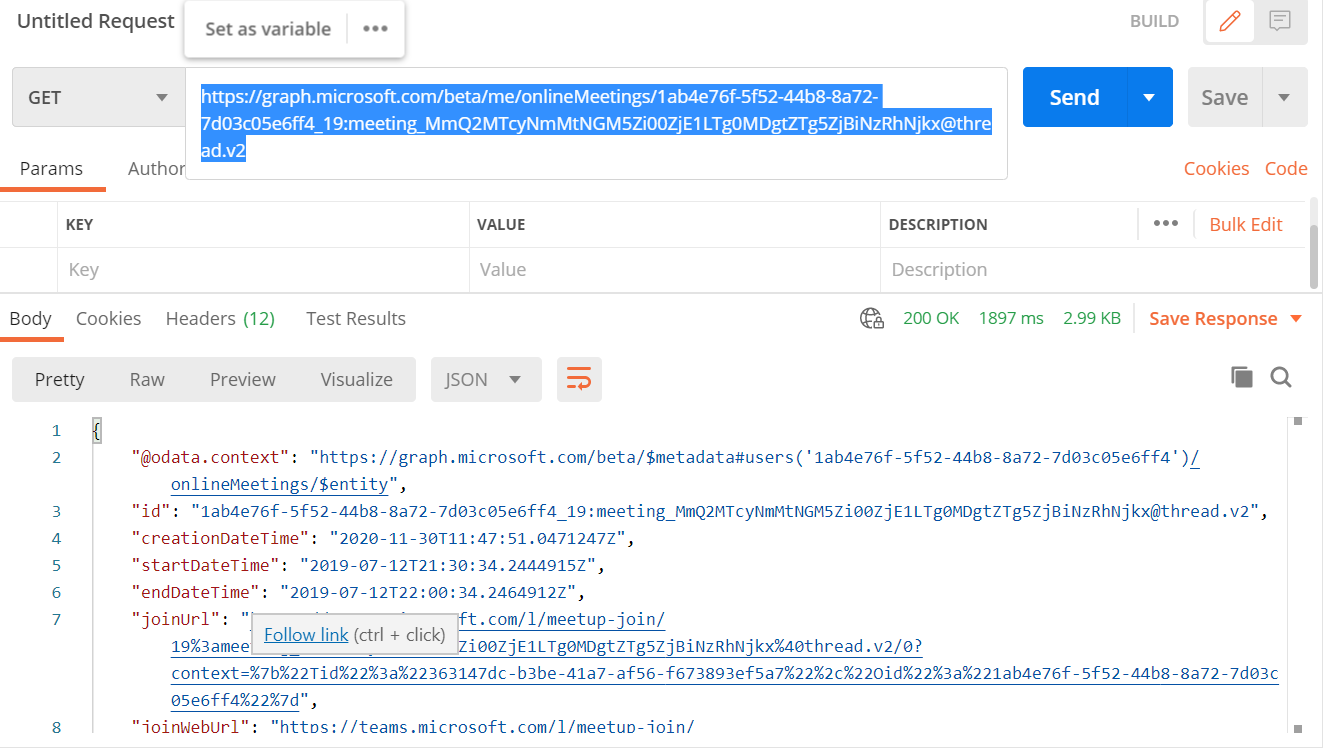The width and height of the screenshot is (1323, 750).
Task: Switch to the Params tab
Action: click(52, 168)
